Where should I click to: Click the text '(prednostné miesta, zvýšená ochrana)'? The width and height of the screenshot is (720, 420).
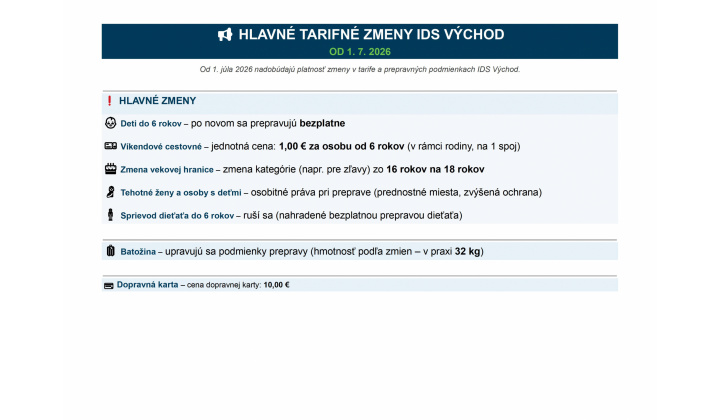point(458,192)
